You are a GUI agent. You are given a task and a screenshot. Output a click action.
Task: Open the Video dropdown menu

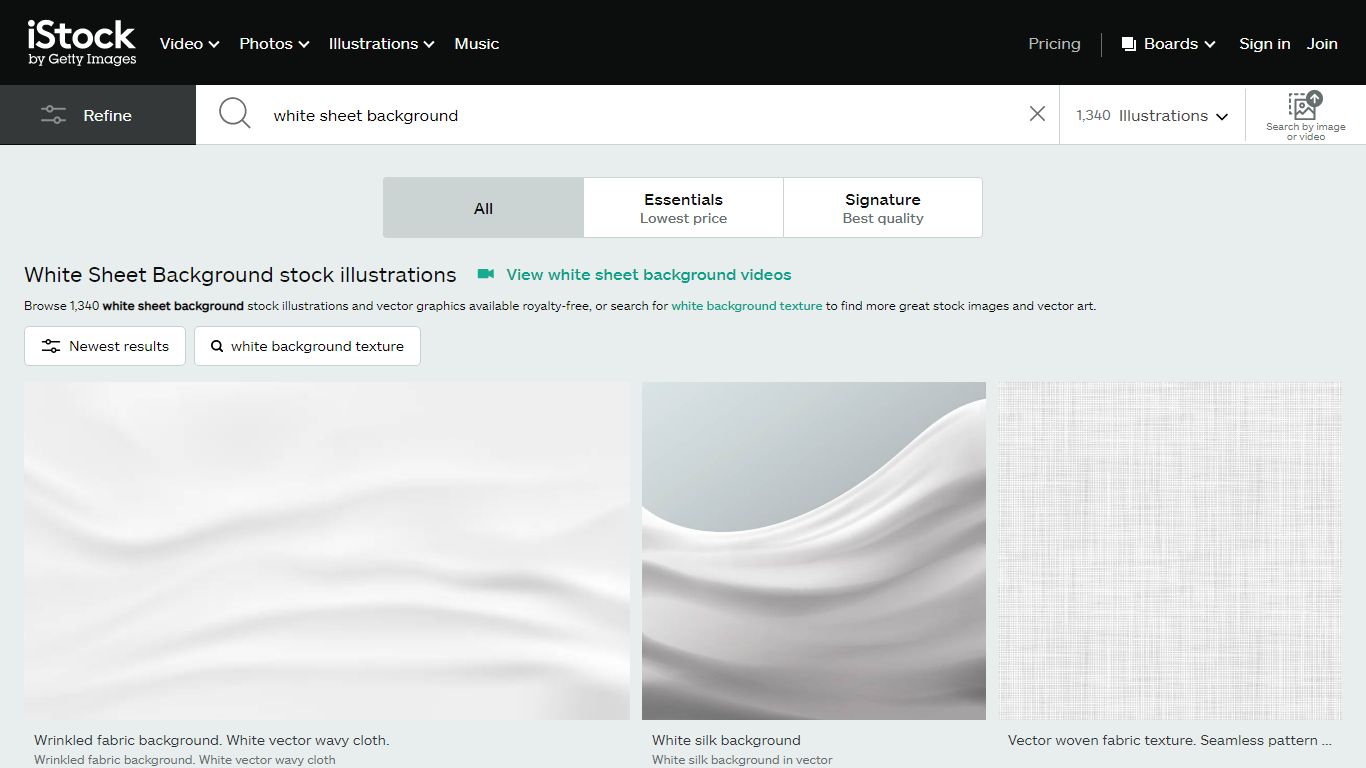coord(189,44)
